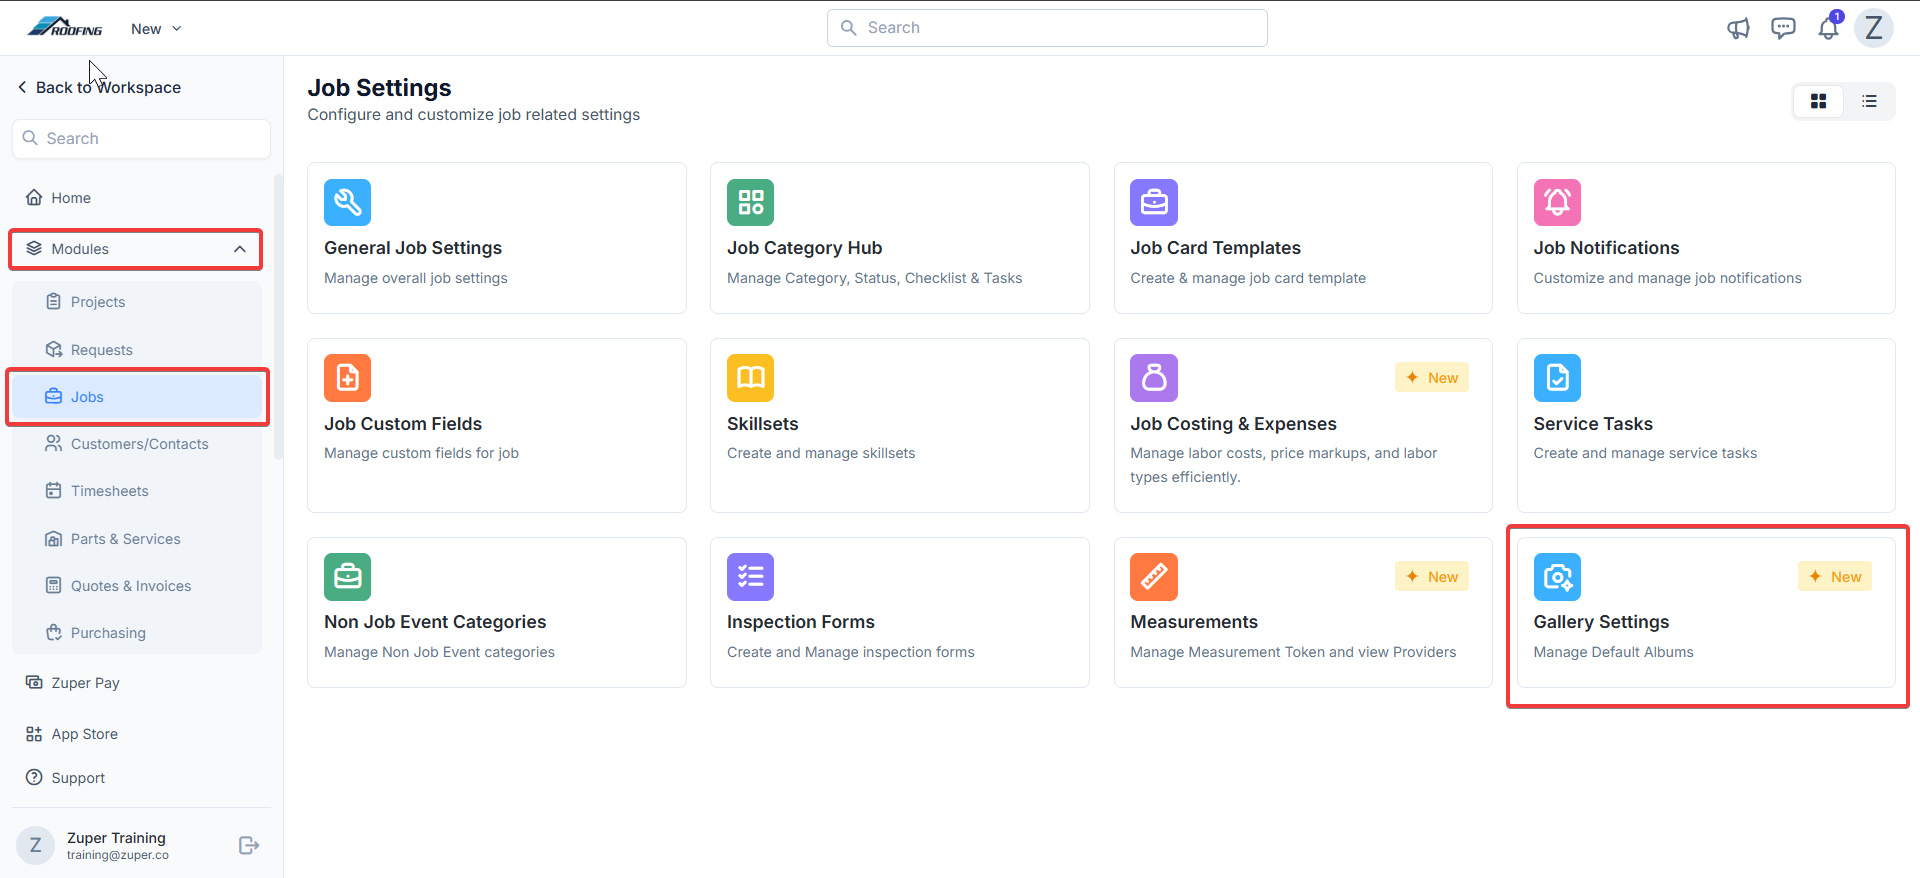The width and height of the screenshot is (1920, 878).
Task: Open the New dropdown in header
Action: tap(156, 29)
